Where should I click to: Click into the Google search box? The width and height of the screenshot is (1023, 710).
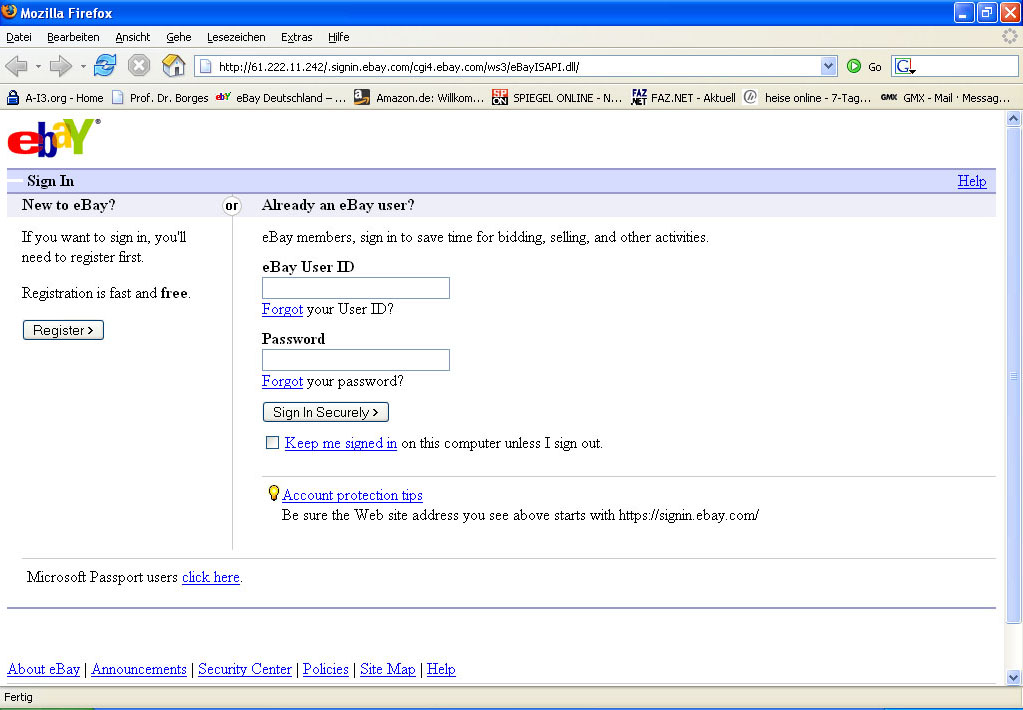pos(968,66)
